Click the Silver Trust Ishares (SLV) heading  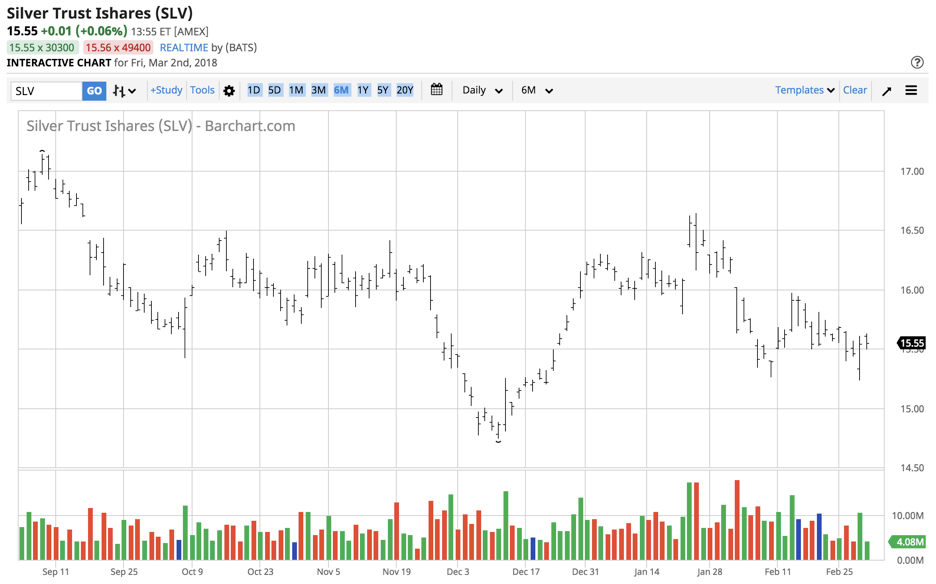[x=100, y=13]
